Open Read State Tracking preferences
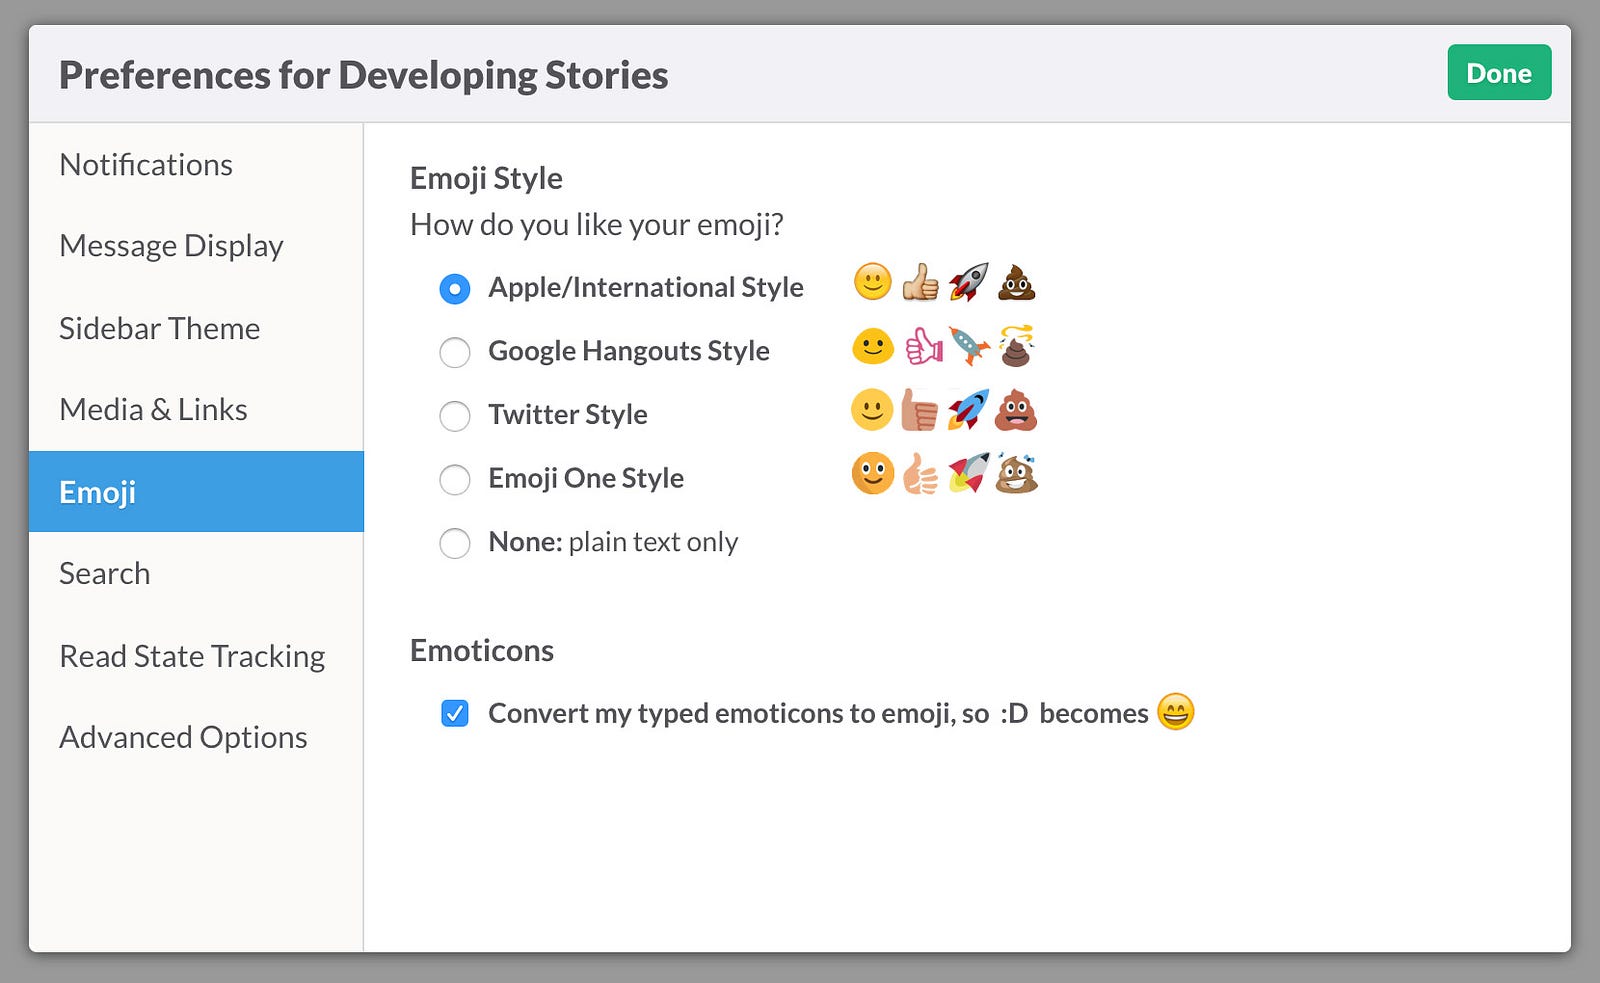Screen dimensions: 1600x983 (196, 656)
